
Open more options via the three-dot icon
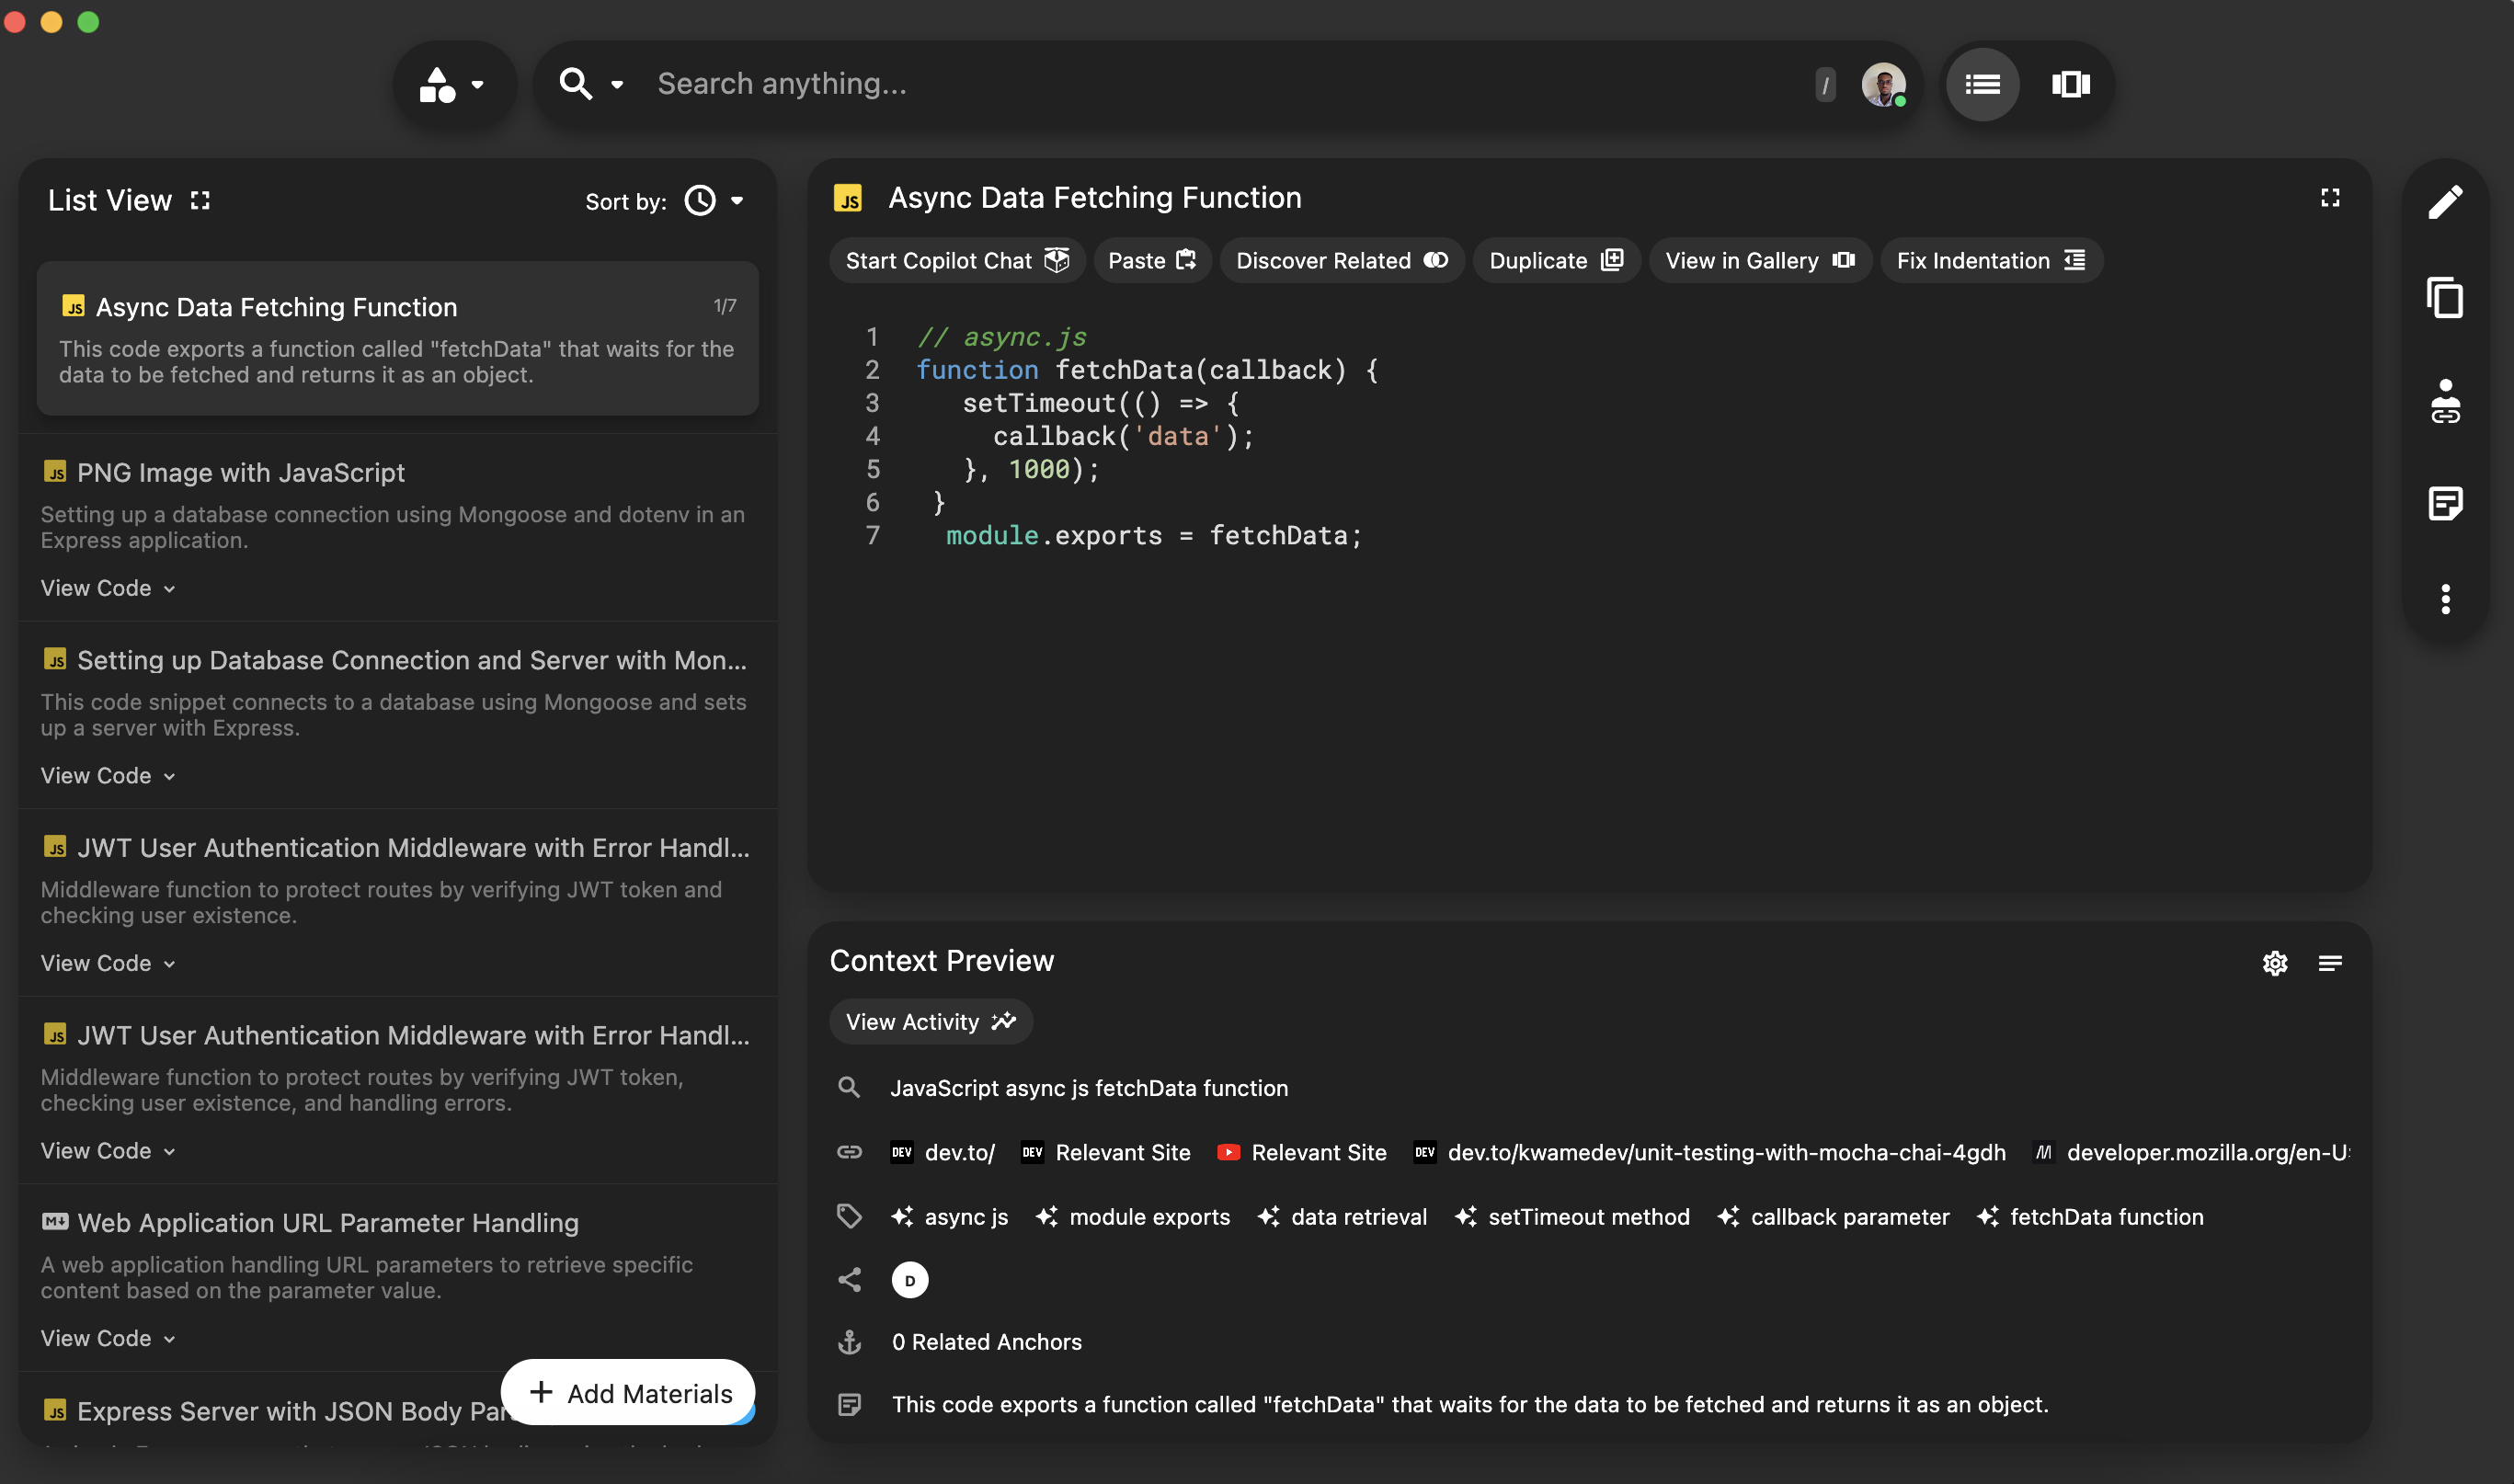2446,598
